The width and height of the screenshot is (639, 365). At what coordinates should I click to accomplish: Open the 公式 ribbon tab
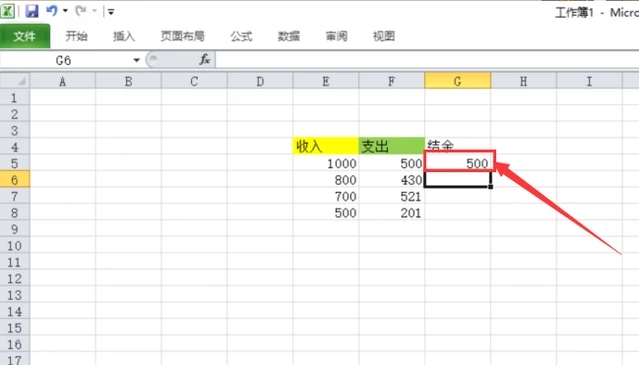tap(241, 36)
